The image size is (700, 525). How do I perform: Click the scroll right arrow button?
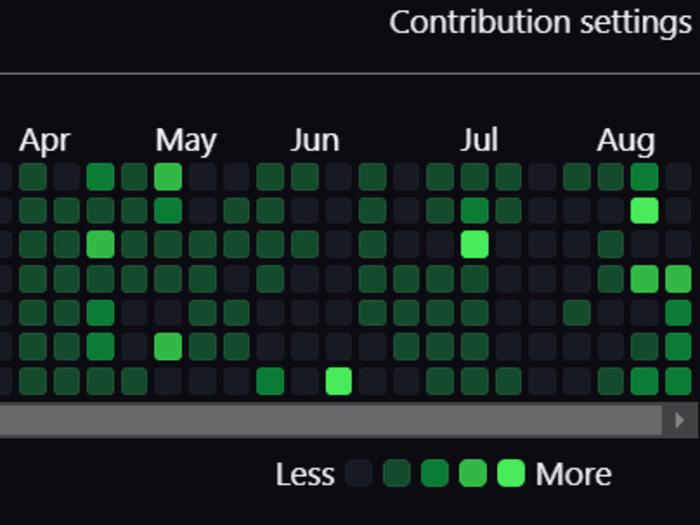click(x=680, y=420)
